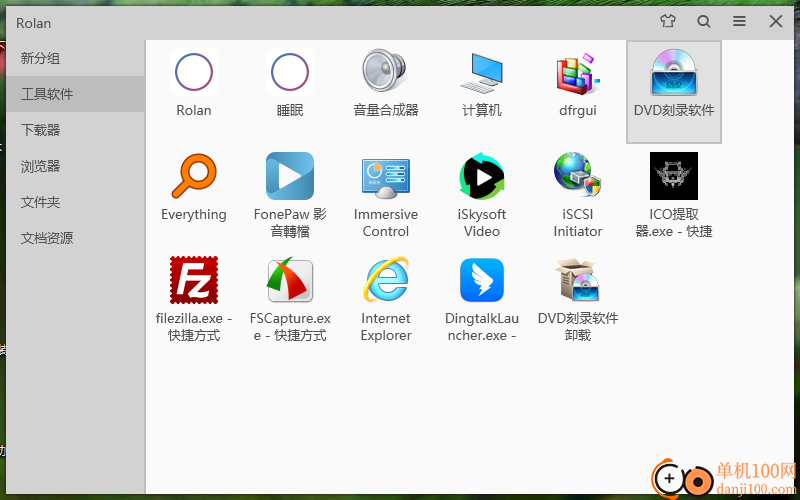Select the 工具软件 group
The image size is (800, 500).
[x=76, y=94]
